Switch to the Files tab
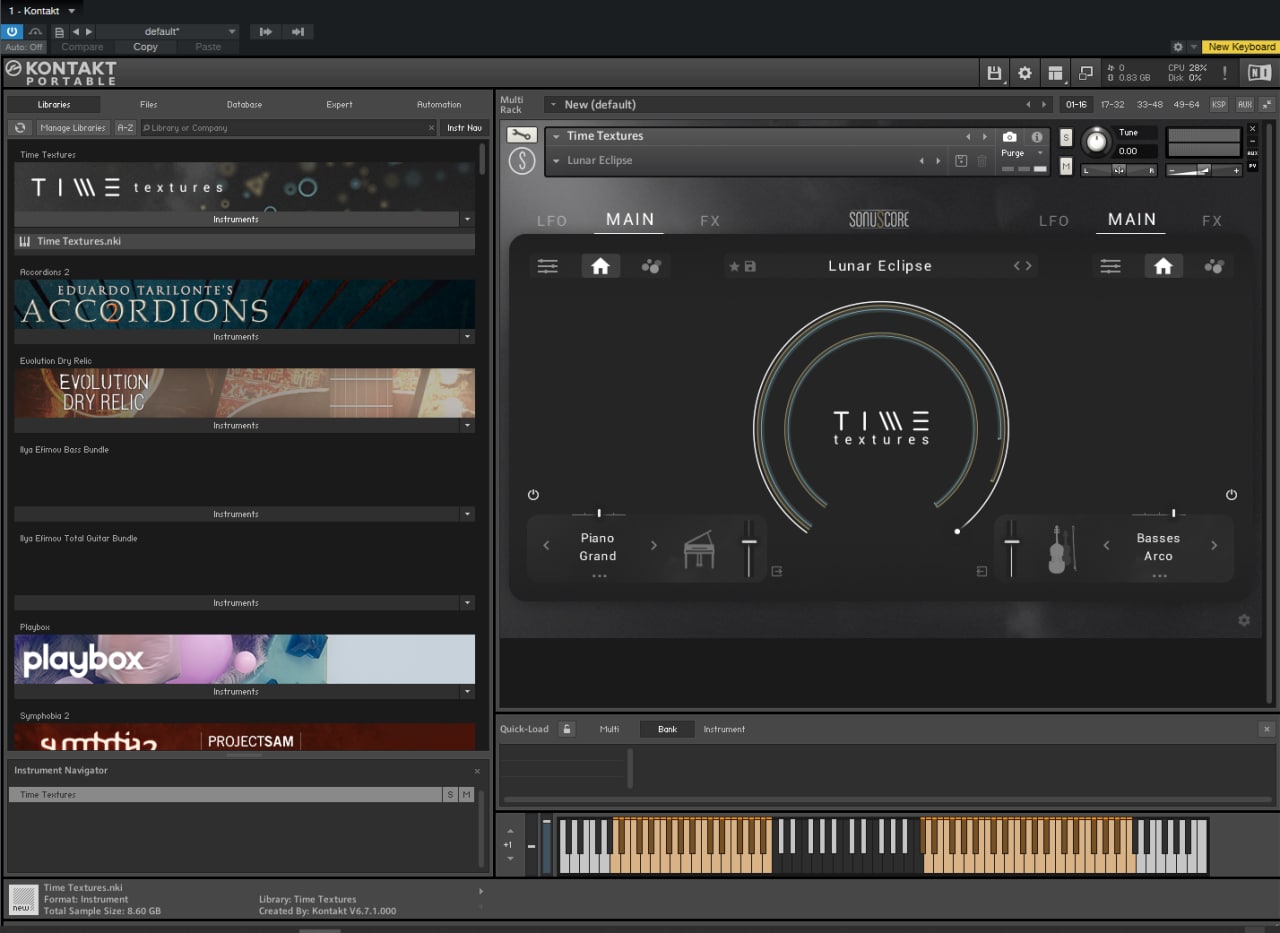The width and height of the screenshot is (1280, 933). [x=148, y=104]
